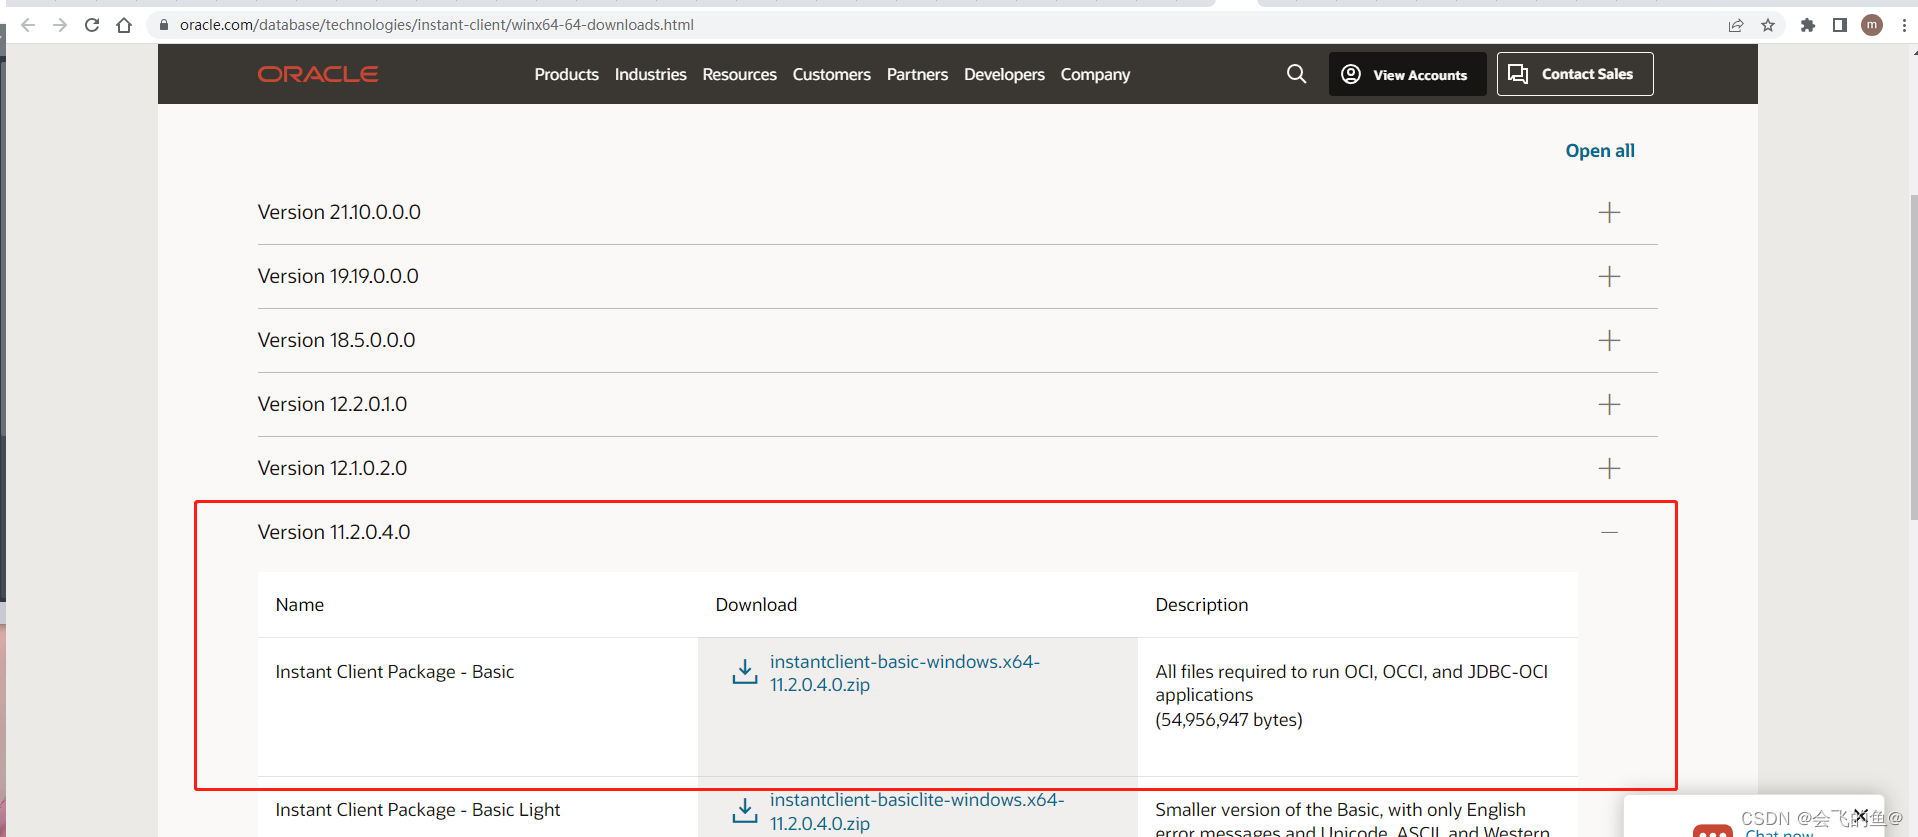
Task: Expand Version 19.19.0.0.0 section
Action: pyautogui.click(x=1609, y=277)
